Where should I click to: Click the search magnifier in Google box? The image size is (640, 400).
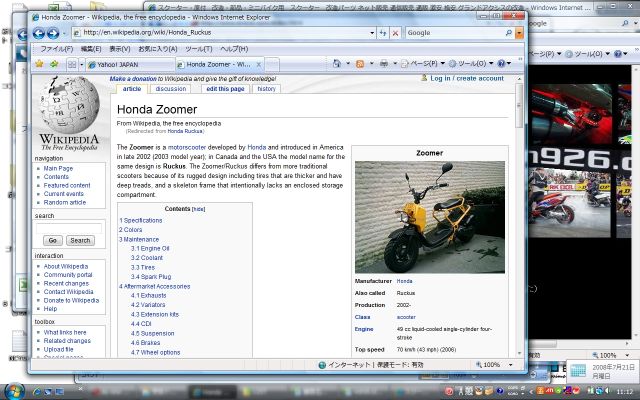[509, 33]
